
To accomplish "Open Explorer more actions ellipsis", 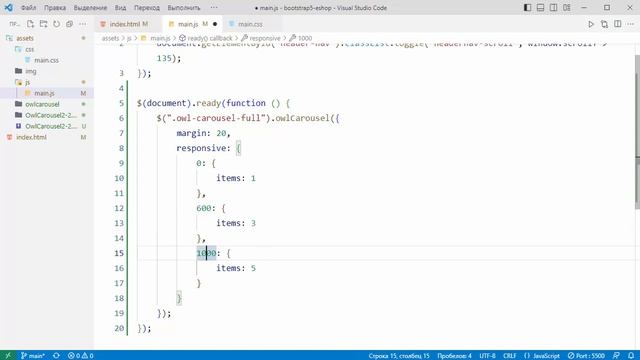I will tap(83, 24).
